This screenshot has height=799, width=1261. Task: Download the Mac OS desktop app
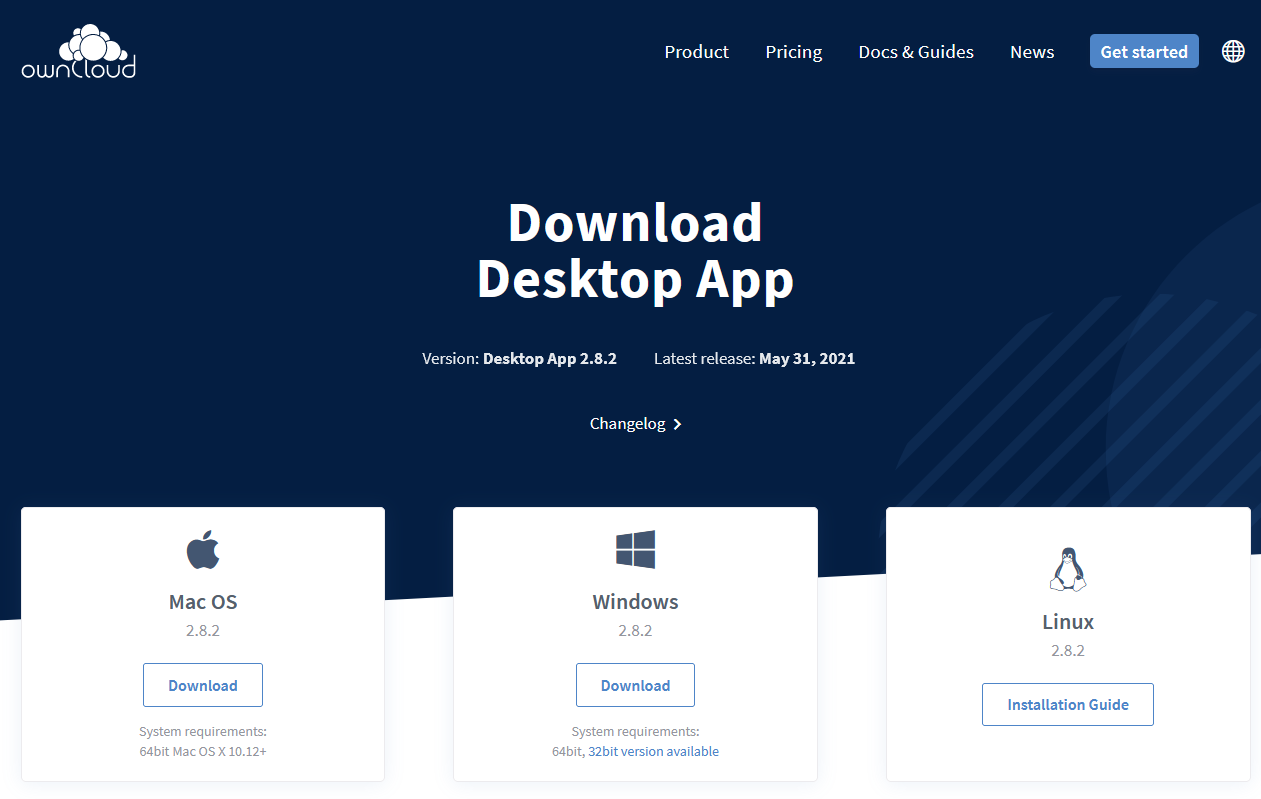203,685
